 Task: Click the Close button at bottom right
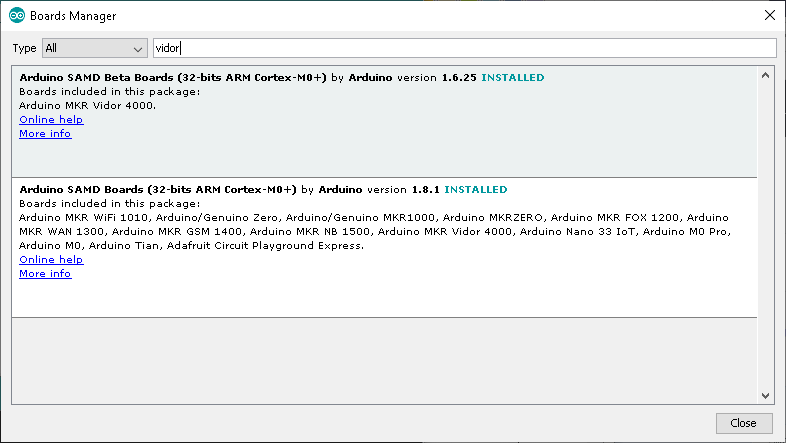click(x=744, y=423)
